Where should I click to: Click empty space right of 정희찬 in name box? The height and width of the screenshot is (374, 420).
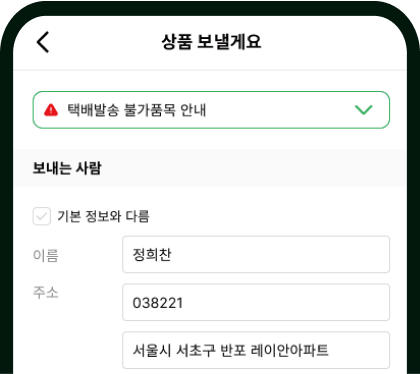(280, 254)
